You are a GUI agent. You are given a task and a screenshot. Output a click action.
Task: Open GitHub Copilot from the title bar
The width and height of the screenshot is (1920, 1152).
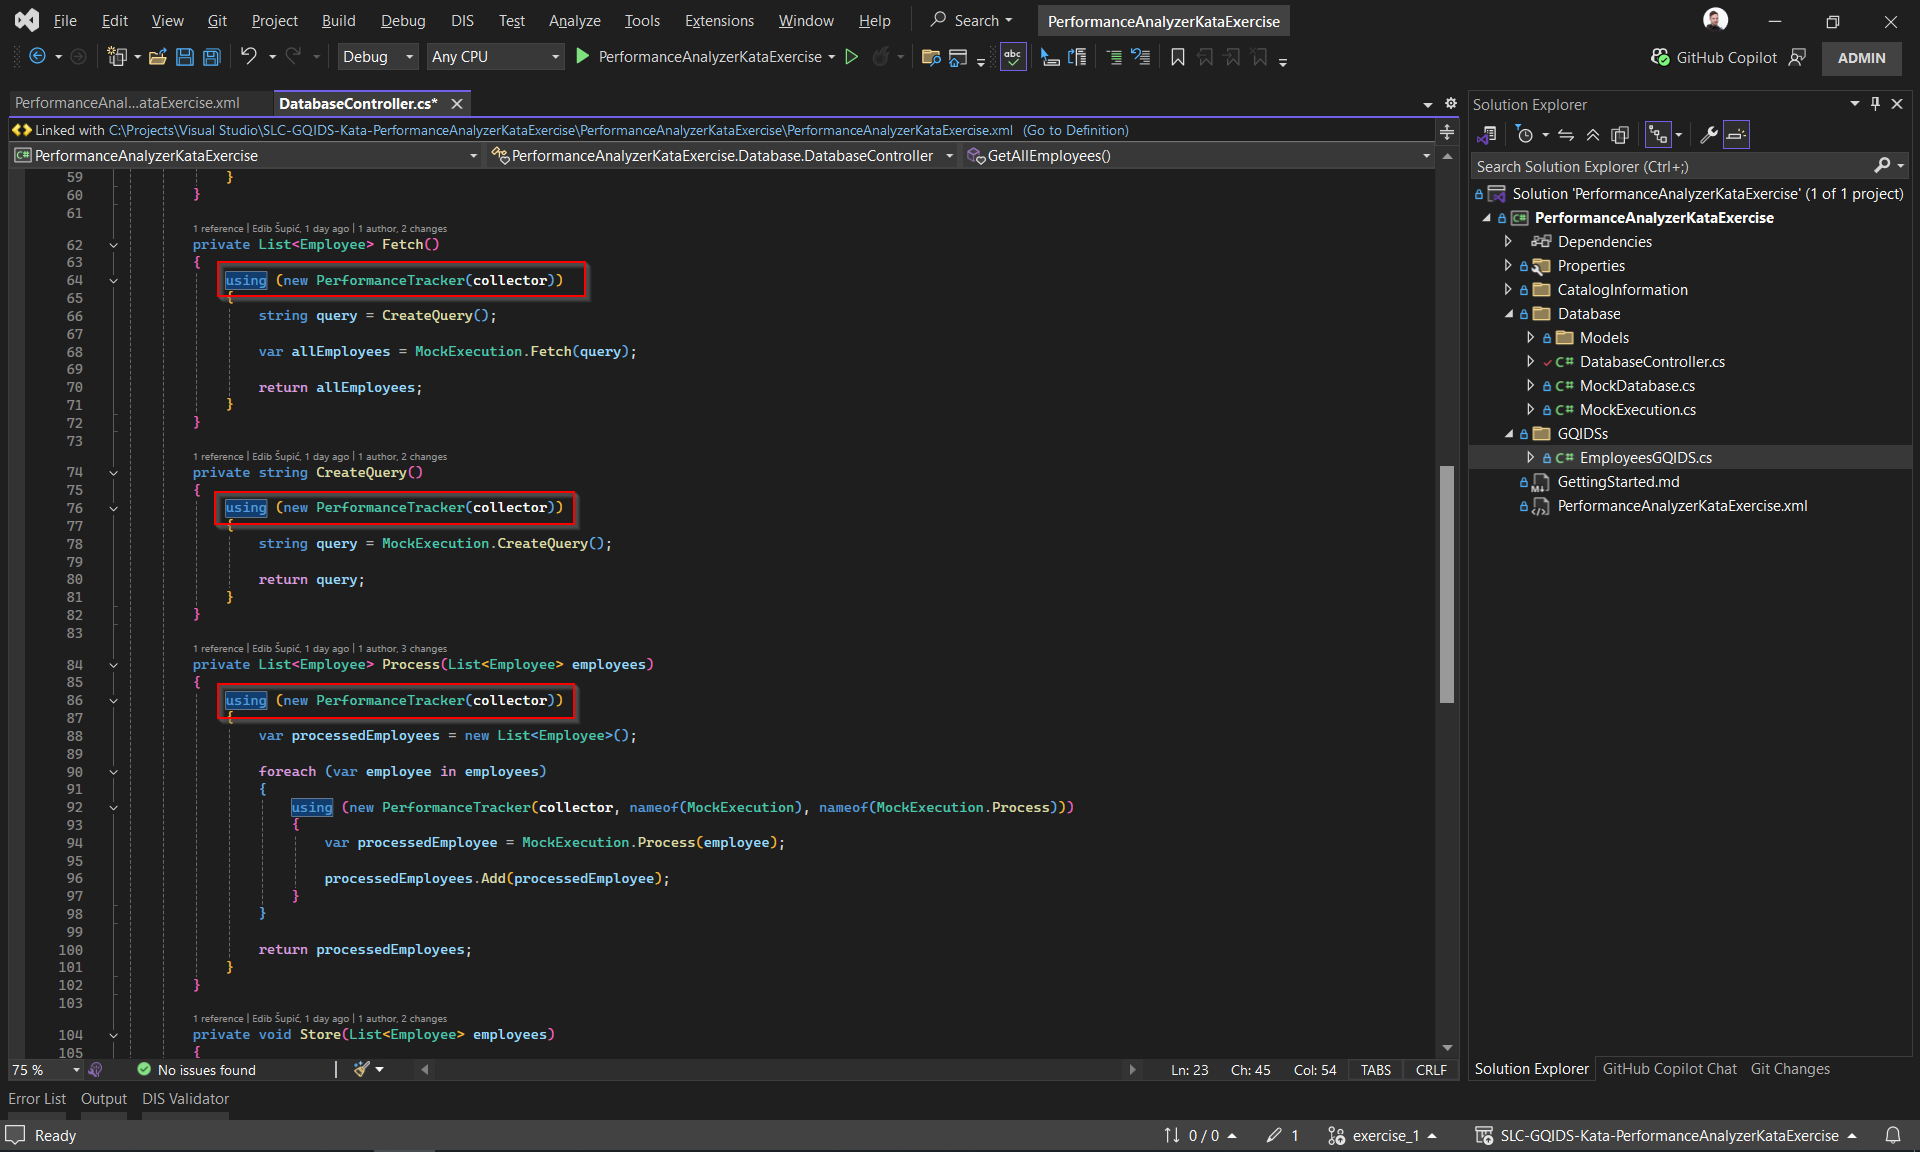click(1714, 57)
